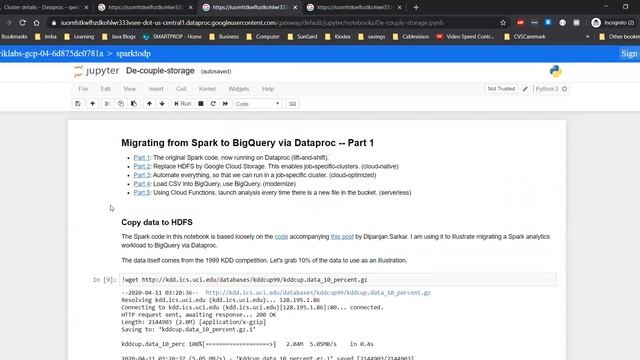Open the 'code' hyperlink in description

[281, 237]
